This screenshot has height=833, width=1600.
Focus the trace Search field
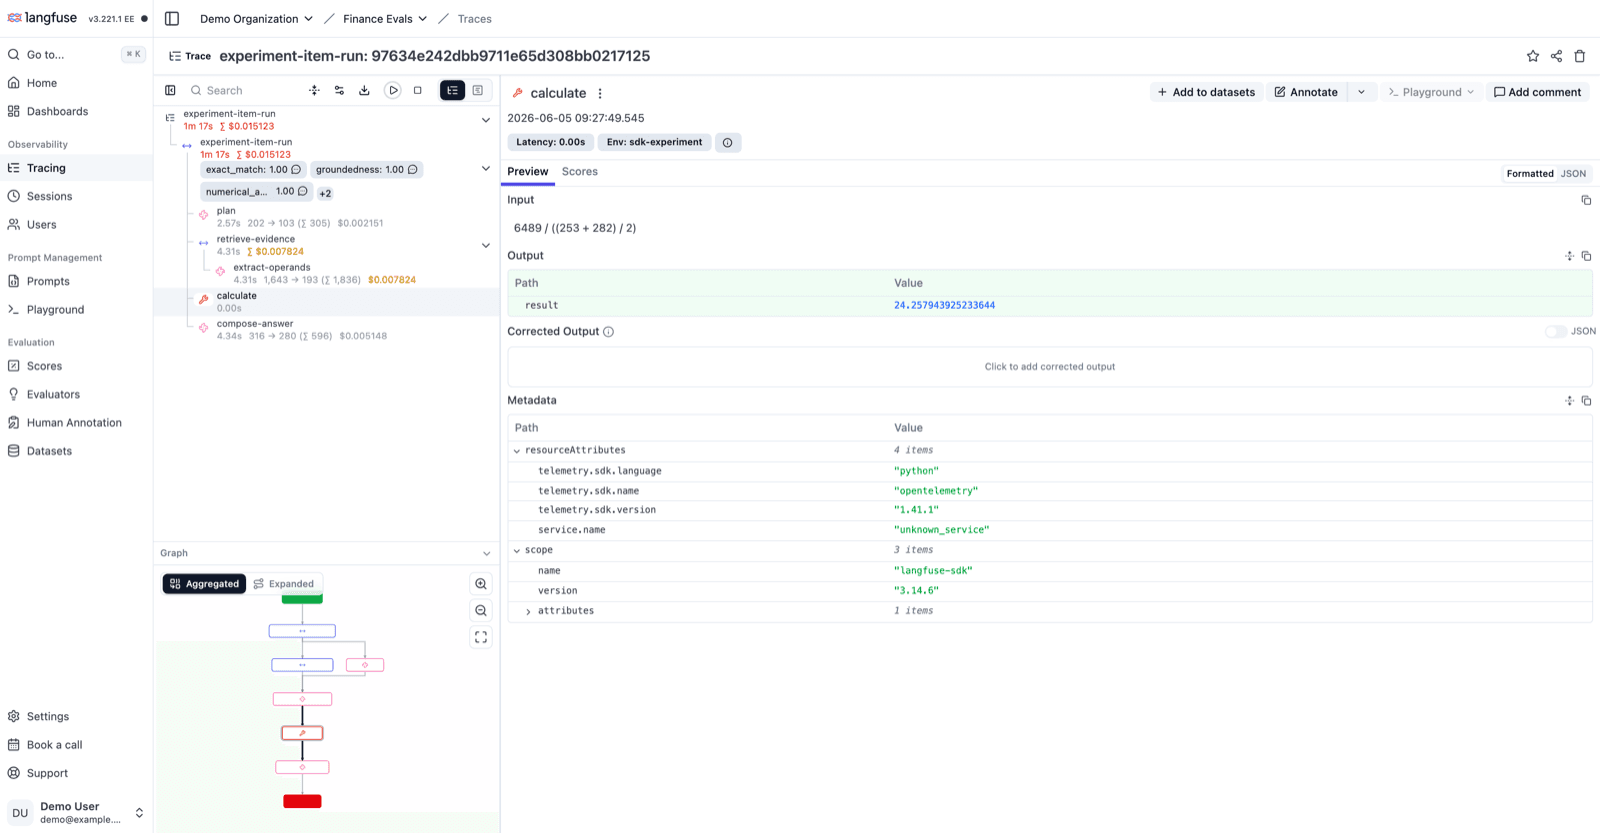pos(245,90)
